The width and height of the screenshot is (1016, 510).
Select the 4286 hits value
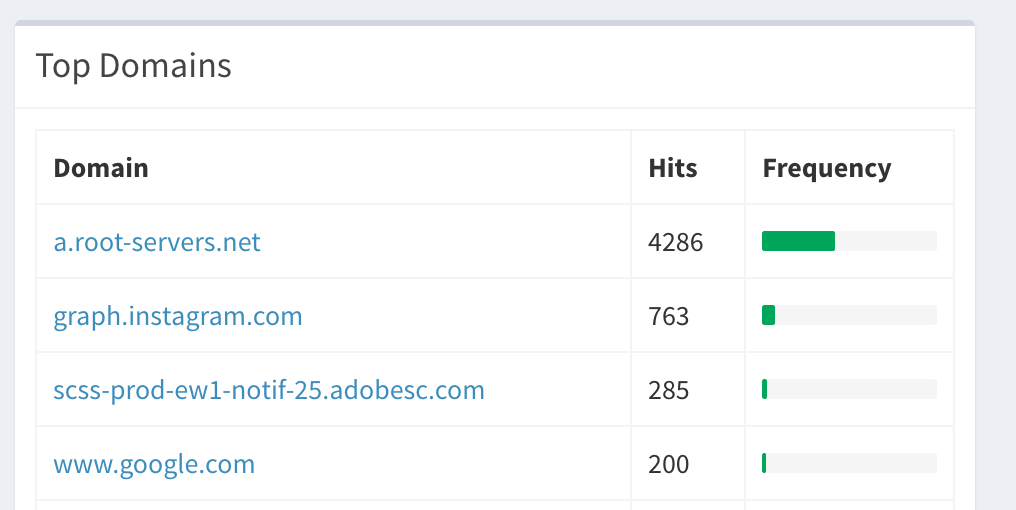[x=676, y=242]
